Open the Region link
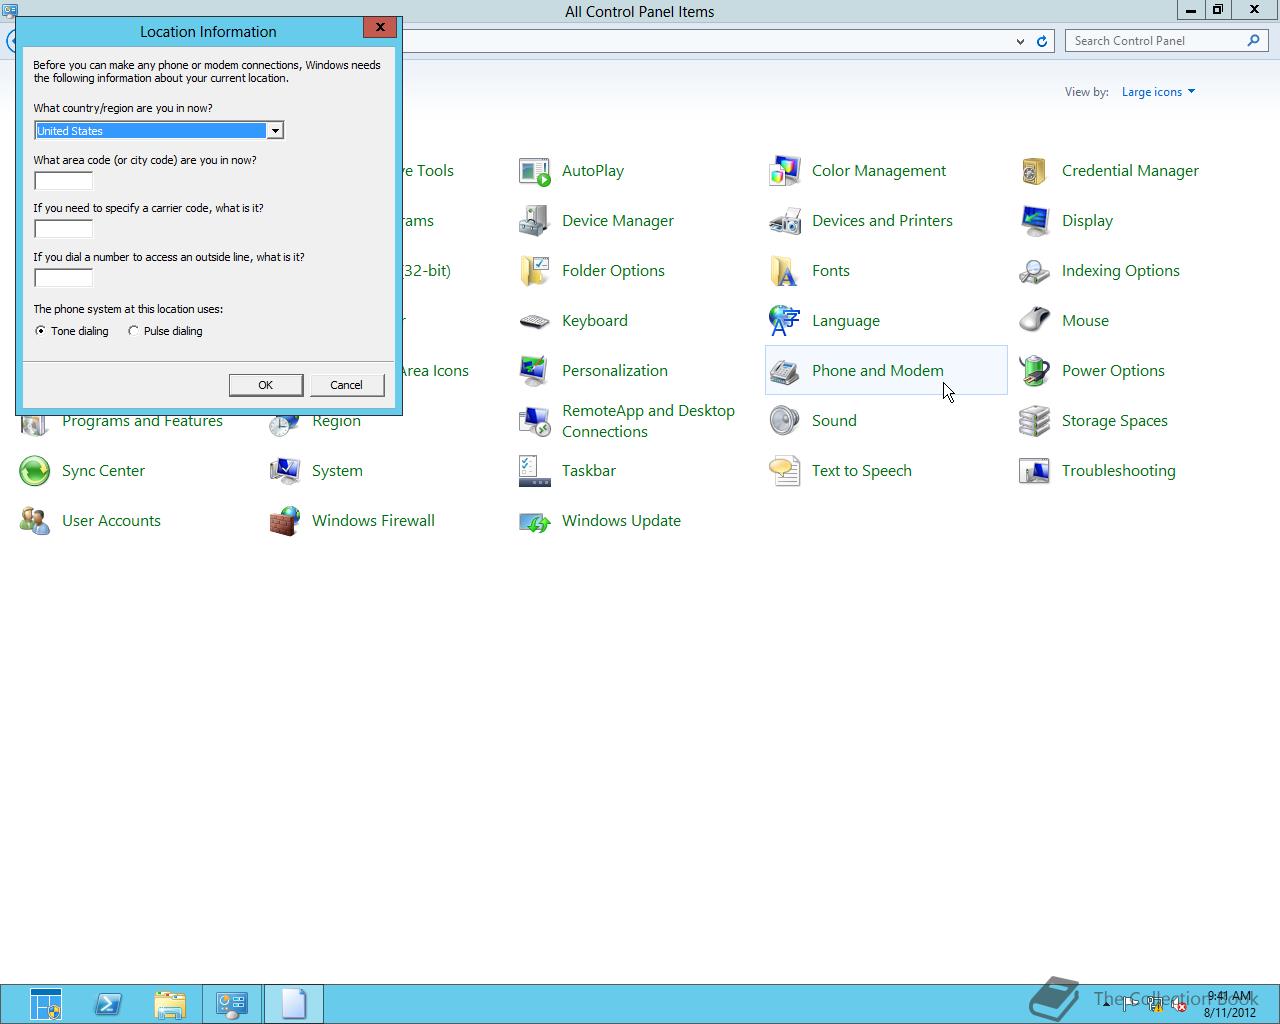1280x1024 pixels. coord(336,421)
